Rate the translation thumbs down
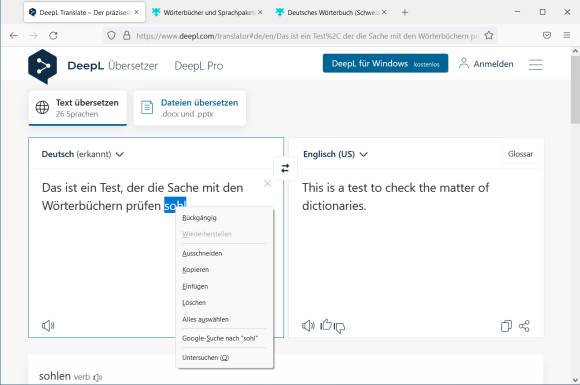 (339, 327)
